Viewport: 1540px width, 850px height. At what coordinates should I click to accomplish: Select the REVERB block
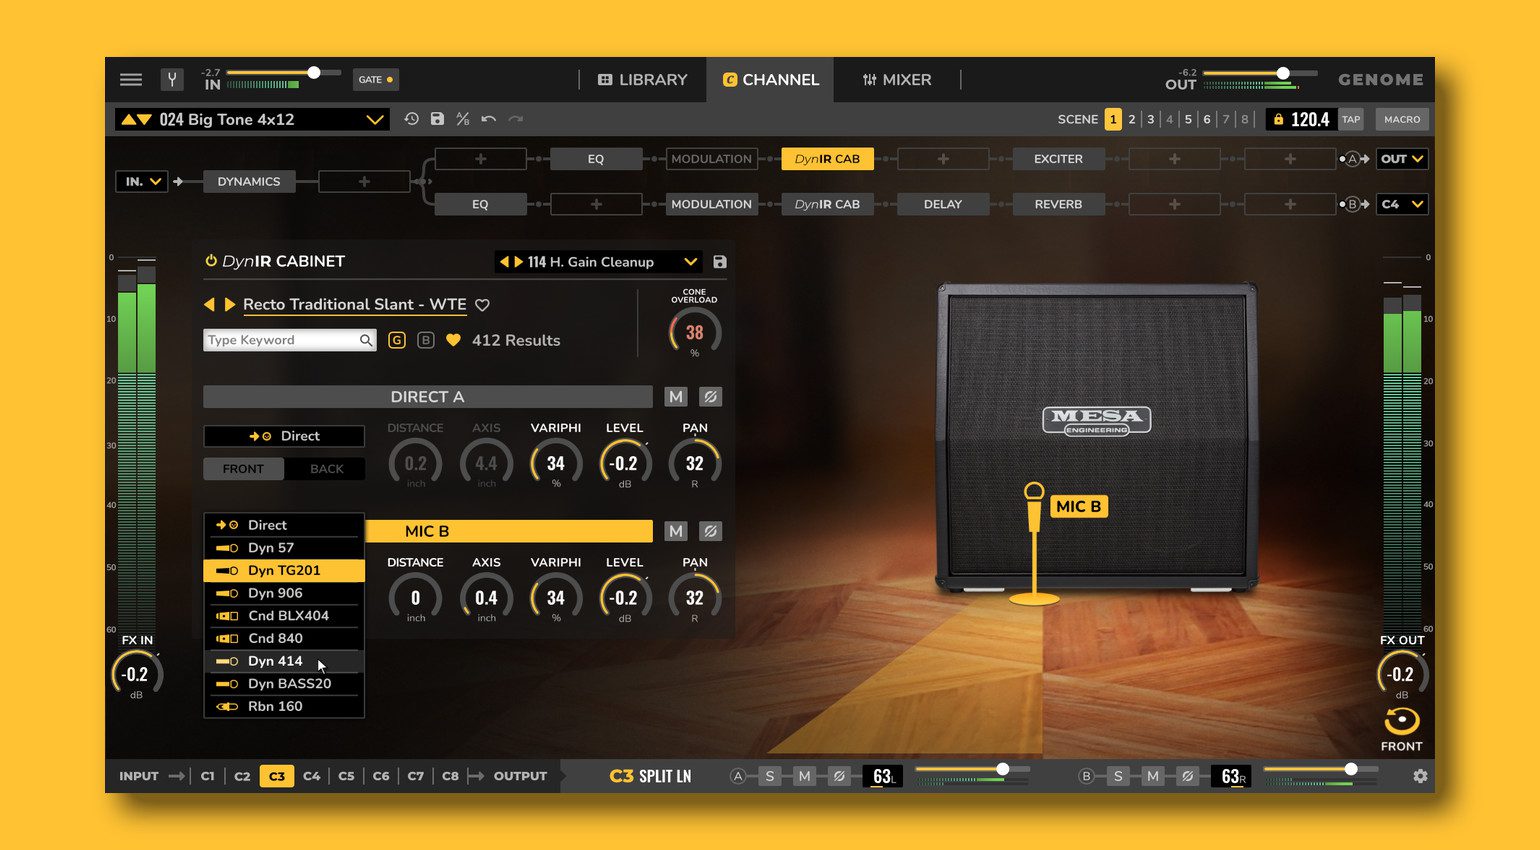(1058, 204)
